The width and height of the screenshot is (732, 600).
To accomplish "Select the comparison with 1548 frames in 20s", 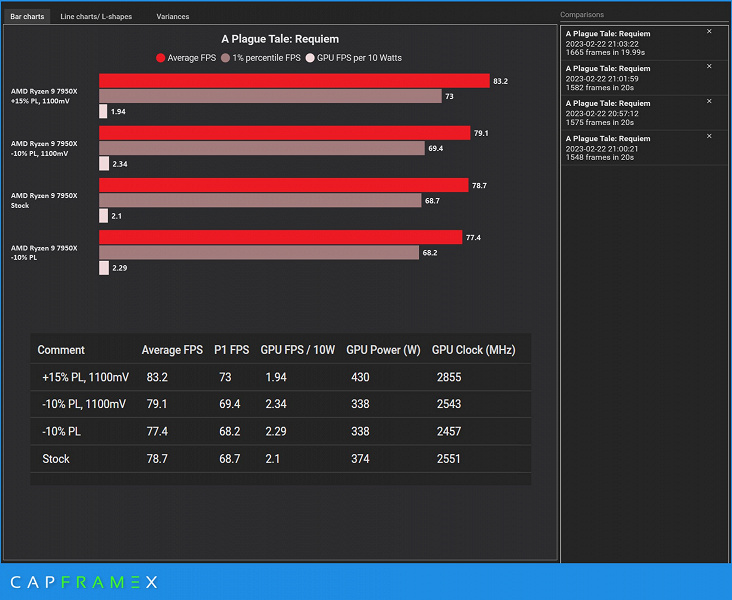I will [x=644, y=148].
